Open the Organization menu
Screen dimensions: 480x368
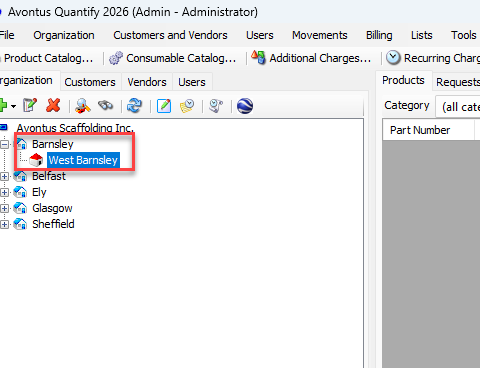point(64,35)
